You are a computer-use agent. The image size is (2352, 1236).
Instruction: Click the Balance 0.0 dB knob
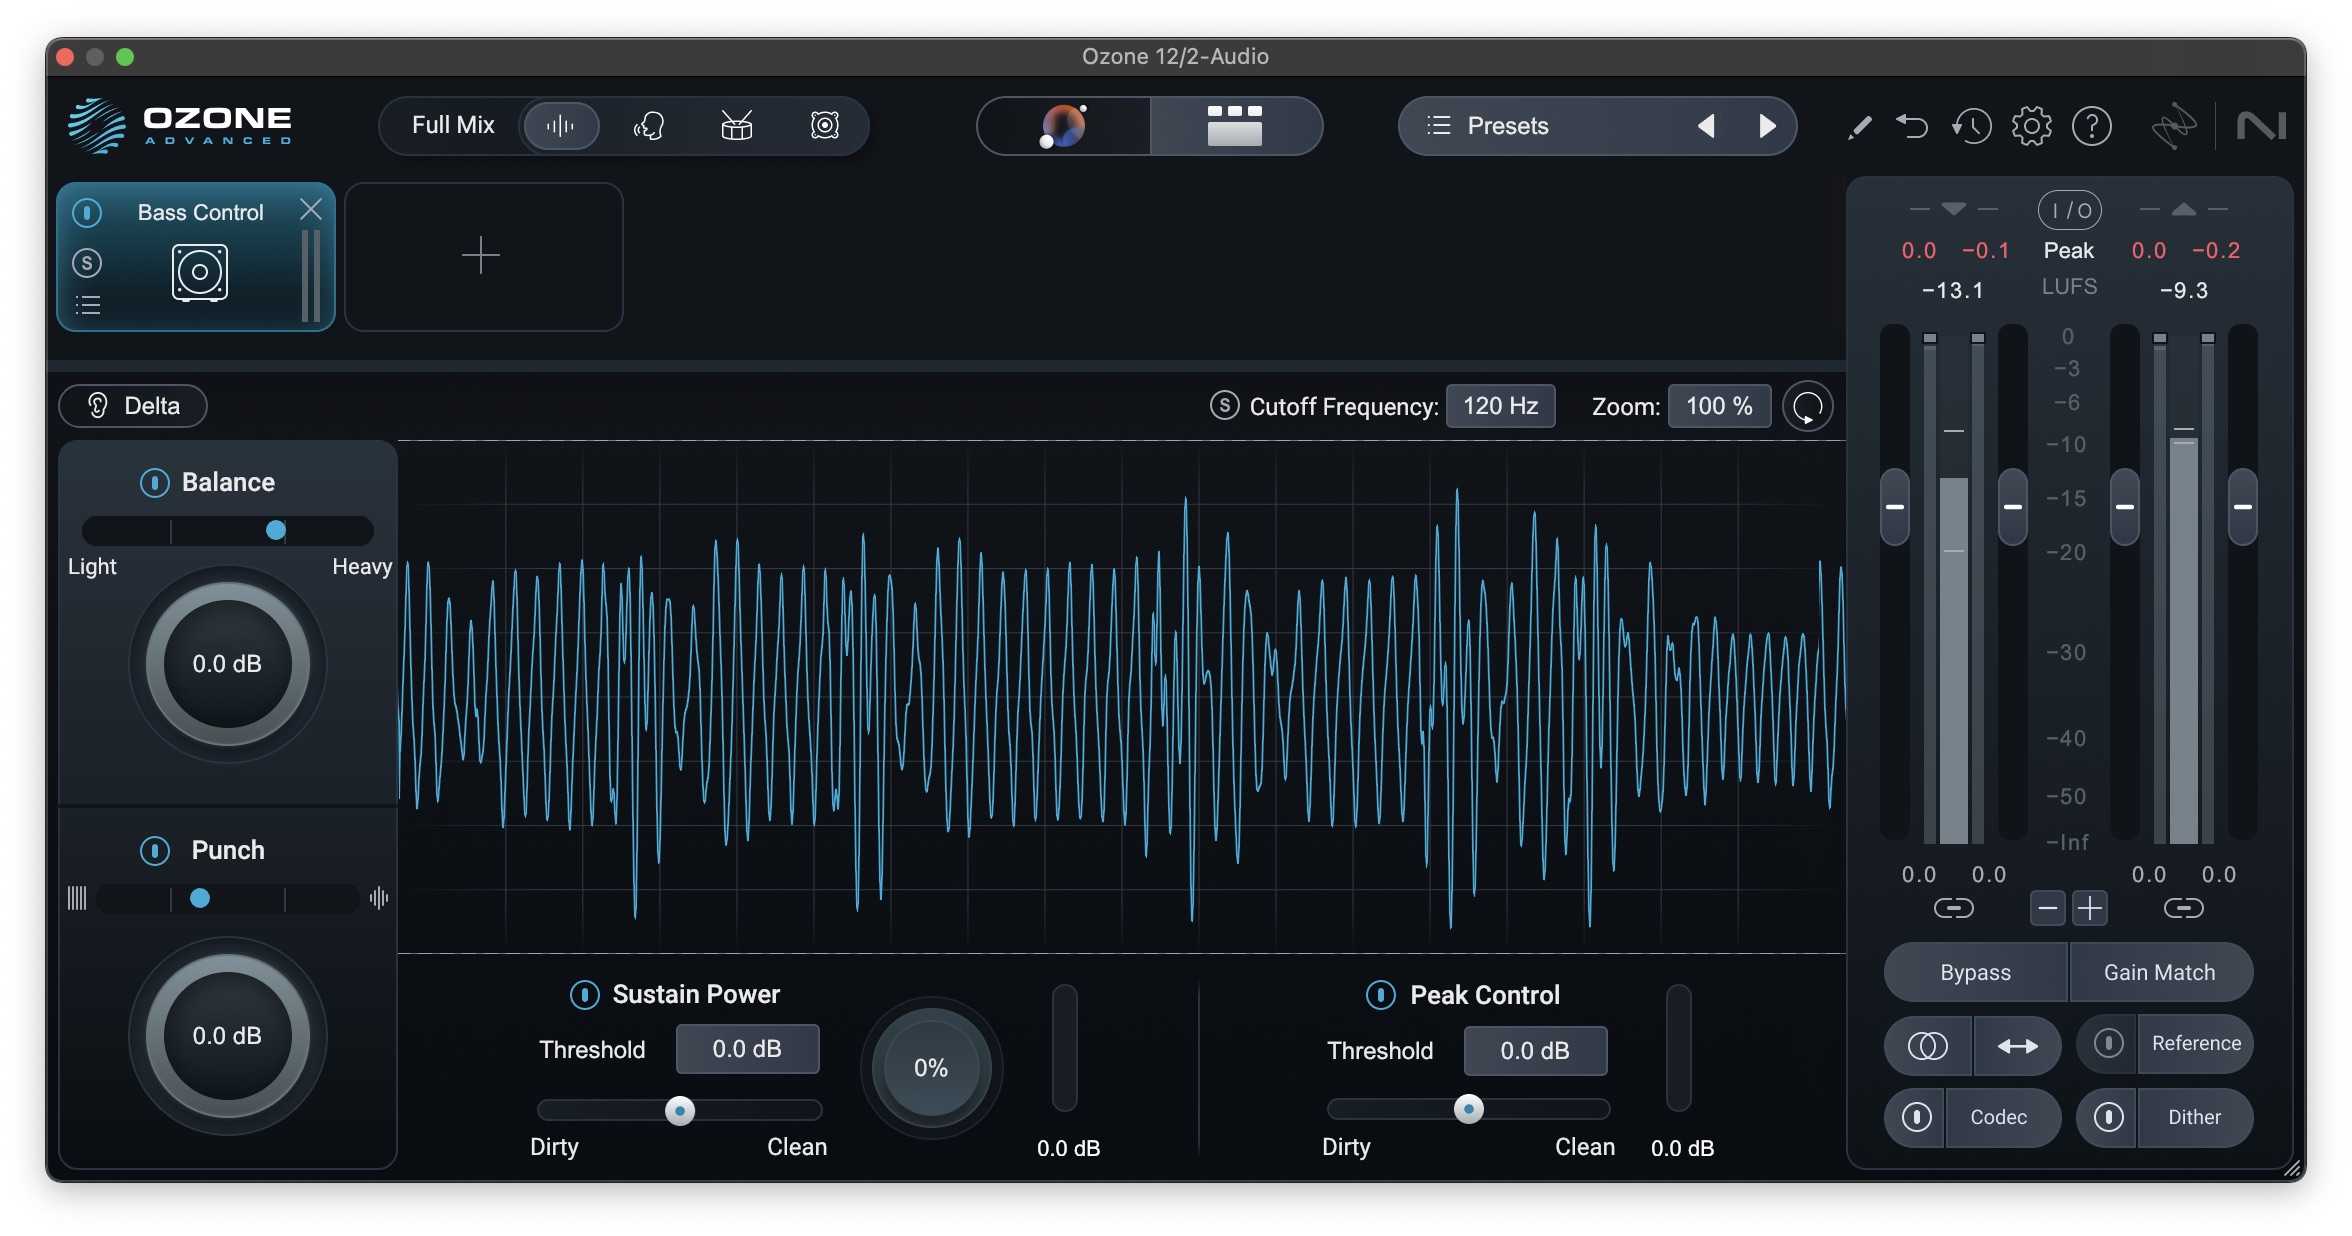[228, 664]
